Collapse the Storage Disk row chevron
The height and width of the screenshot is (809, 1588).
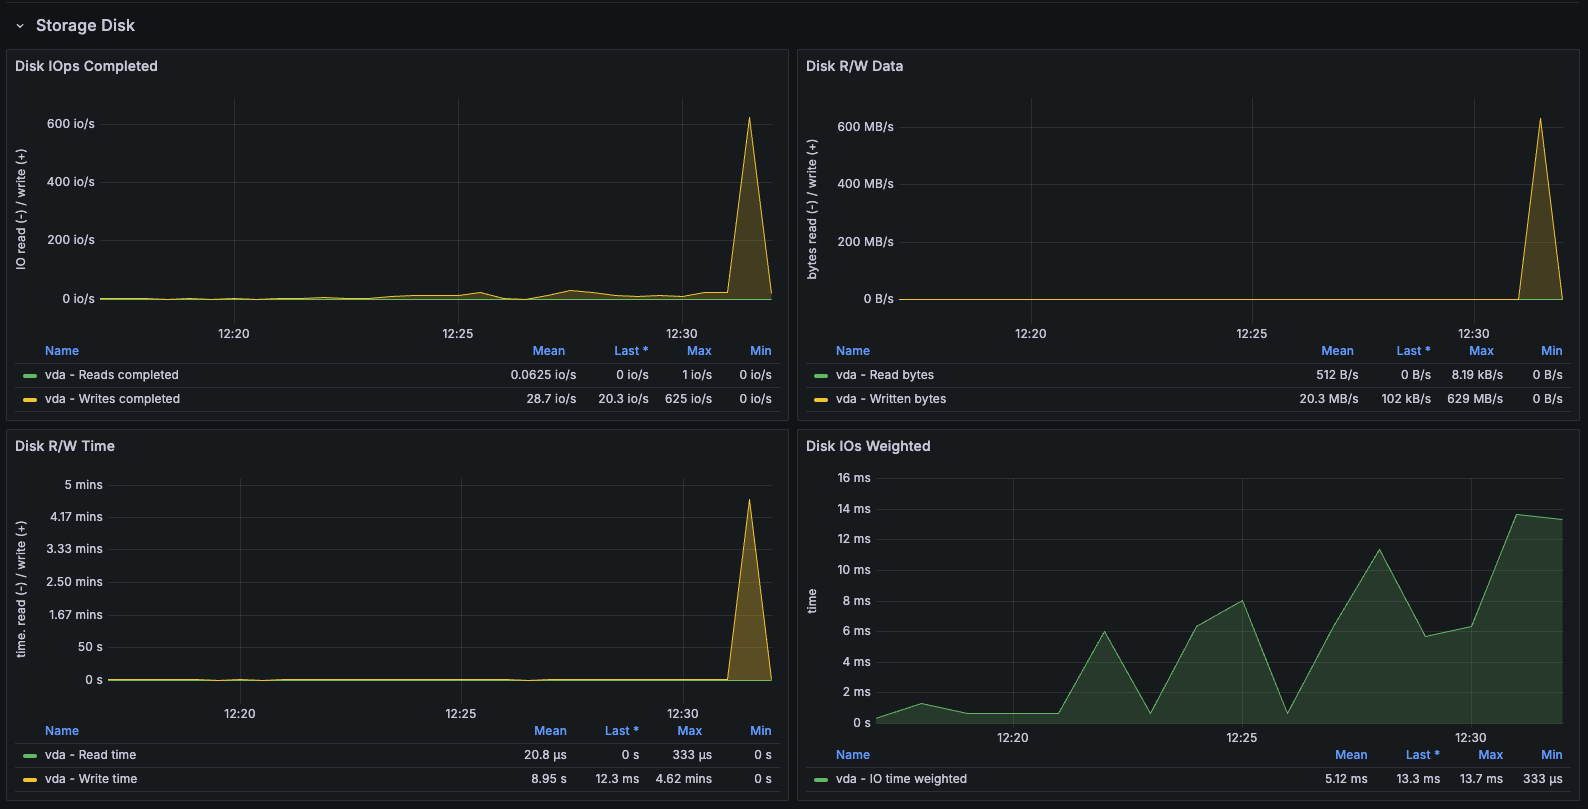click(20, 26)
